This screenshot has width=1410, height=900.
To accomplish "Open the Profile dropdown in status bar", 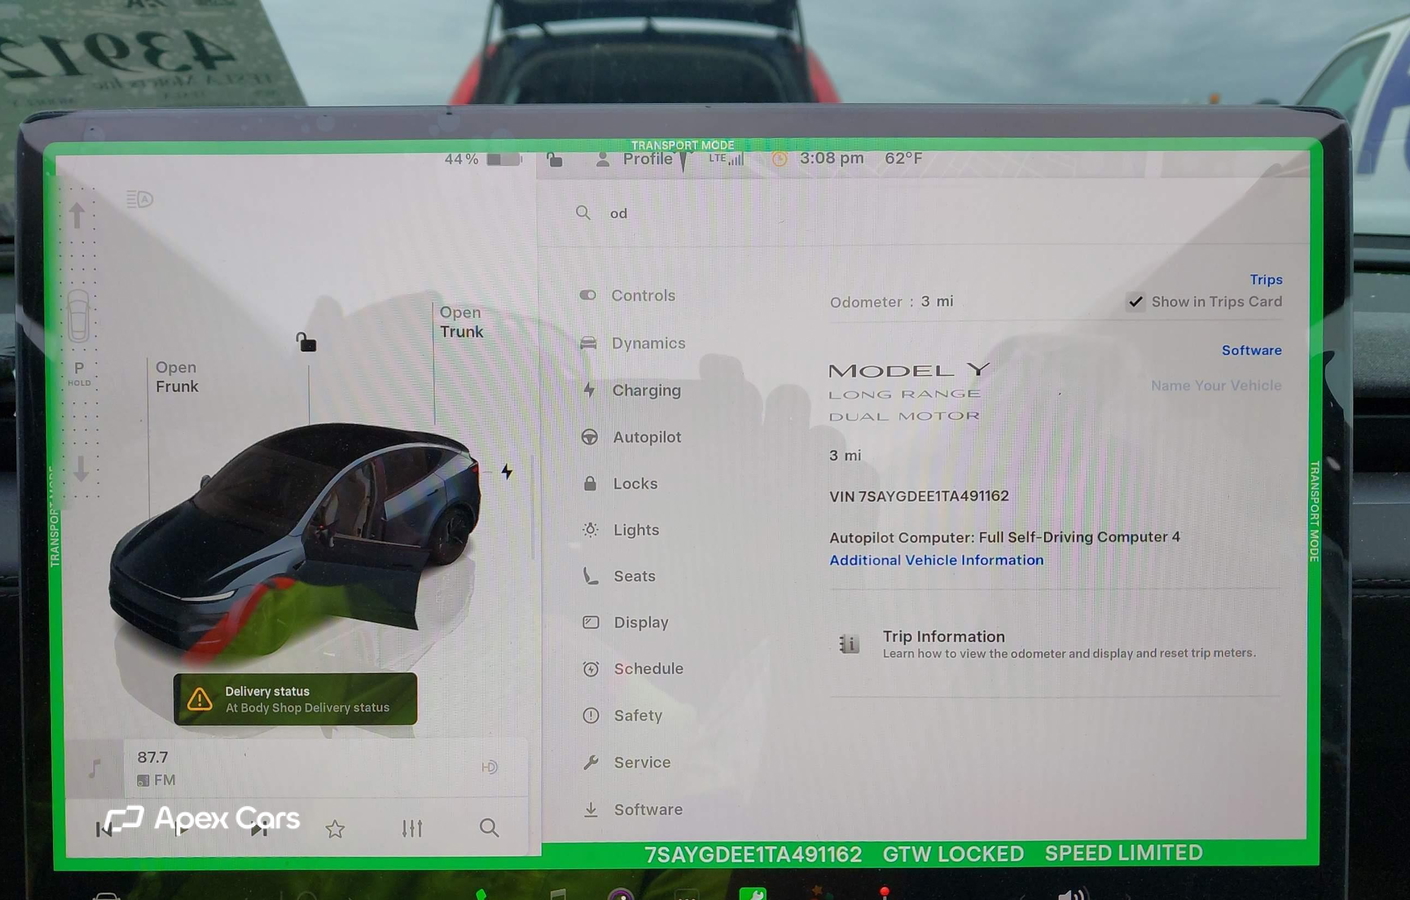I will pos(635,159).
